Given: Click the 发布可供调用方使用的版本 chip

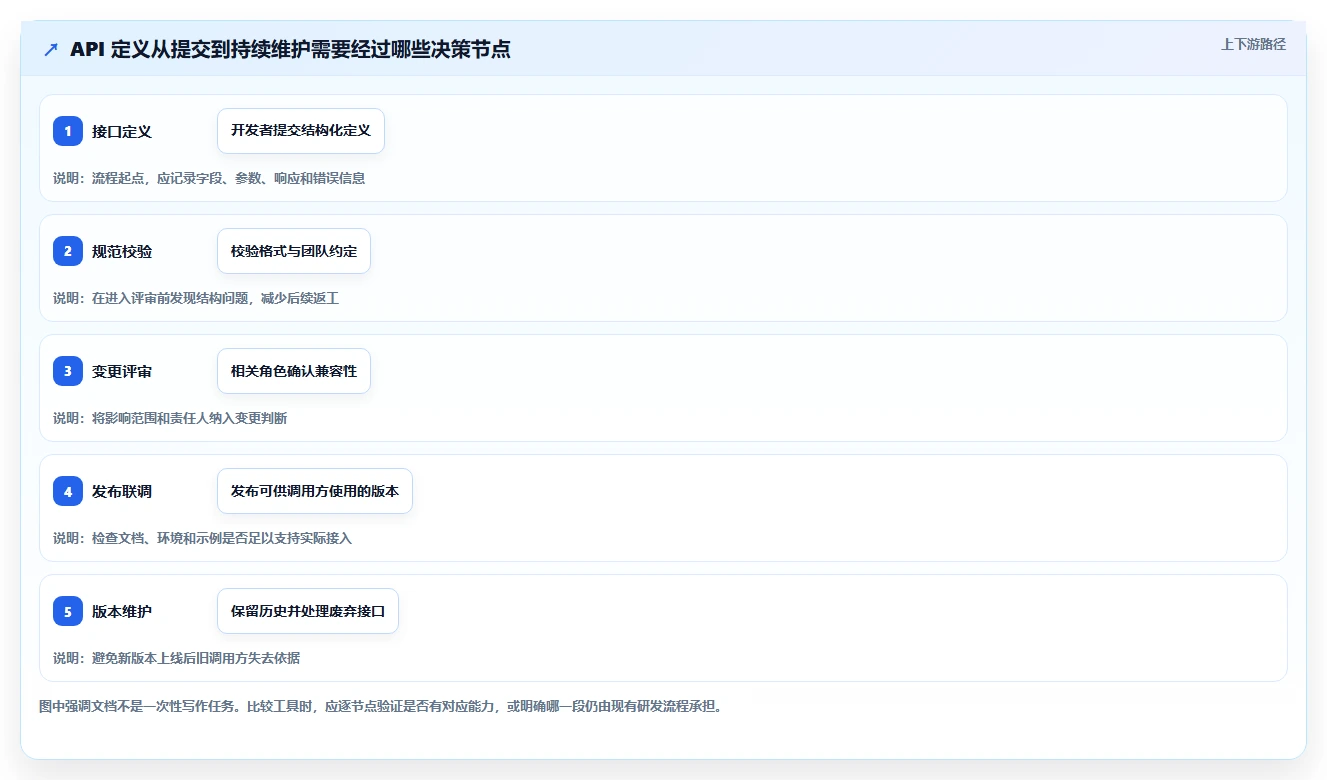Looking at the screenshot, I should (x=315, y=491).
